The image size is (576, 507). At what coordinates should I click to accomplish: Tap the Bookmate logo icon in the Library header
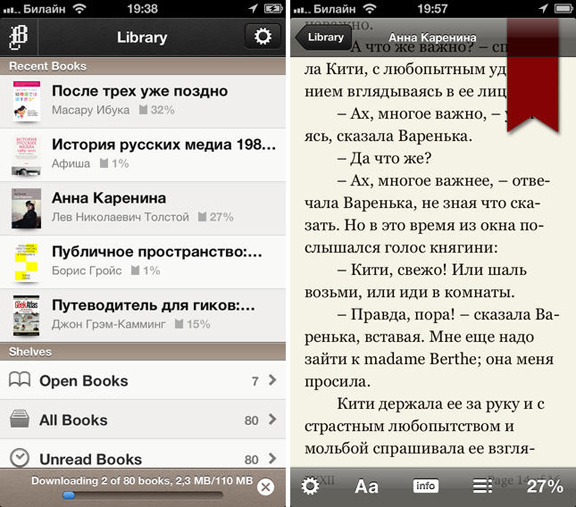tap(18, 38)
